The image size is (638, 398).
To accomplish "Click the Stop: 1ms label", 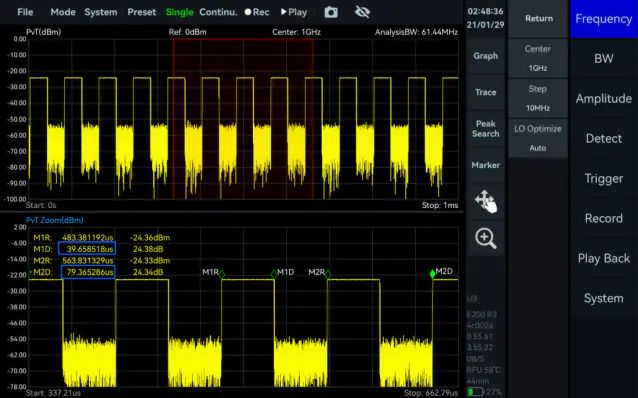I will (x=440, y=206).
